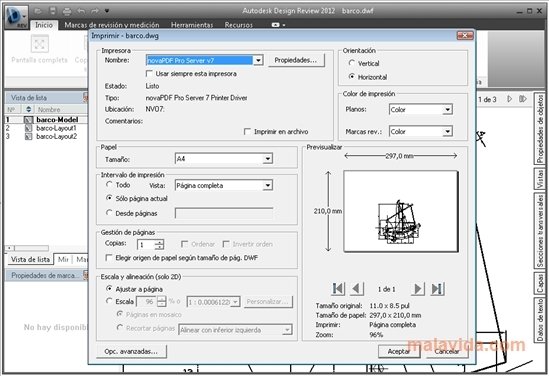Select Vertical orientation
Screen dimensions: 549x376
tap(352, 63)
